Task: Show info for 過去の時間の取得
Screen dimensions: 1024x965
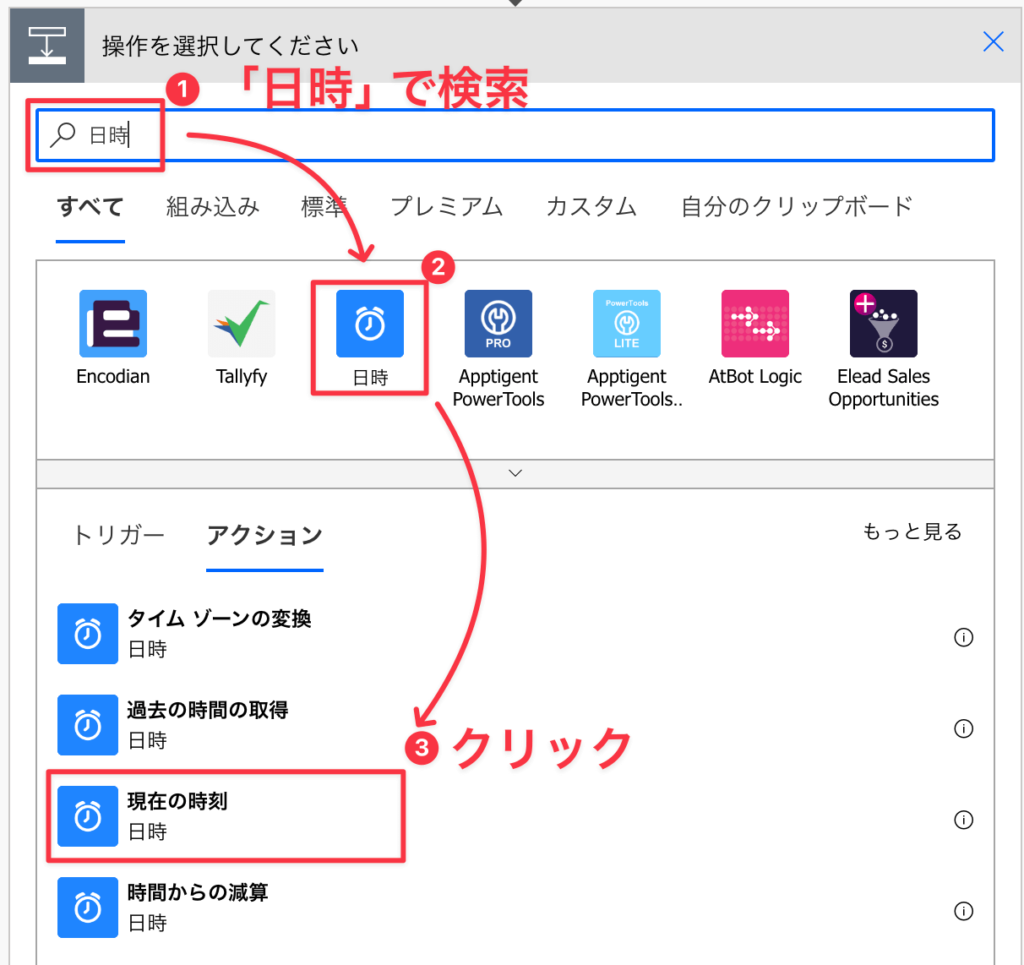Action: click(963, 729)
